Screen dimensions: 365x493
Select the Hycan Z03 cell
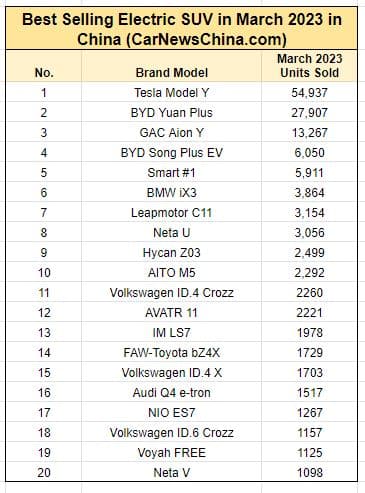pyautogui.click(x=171, y=252)
